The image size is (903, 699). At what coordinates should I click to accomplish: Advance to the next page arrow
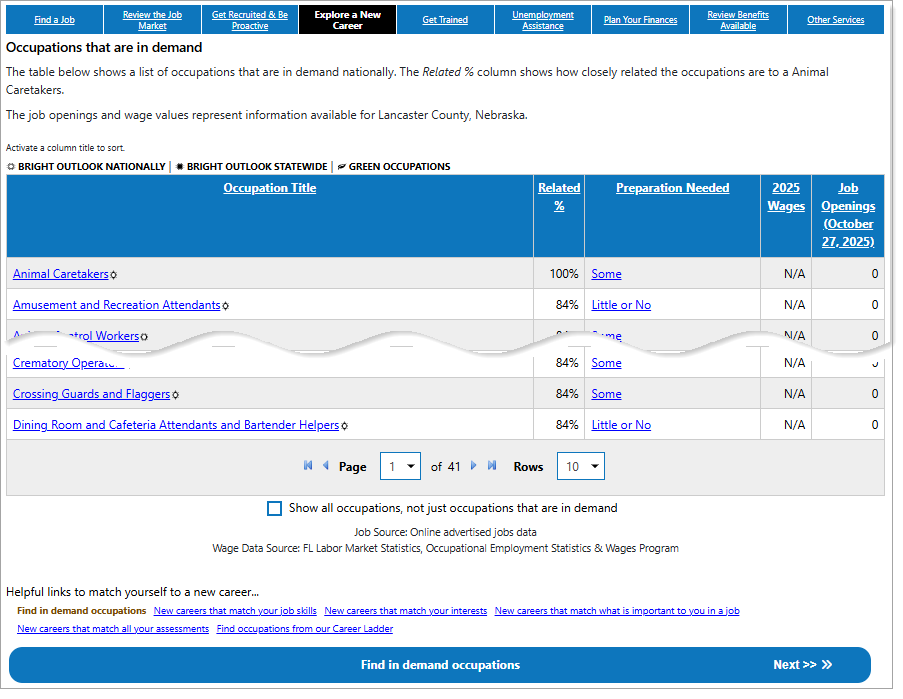tap(474, 466)
